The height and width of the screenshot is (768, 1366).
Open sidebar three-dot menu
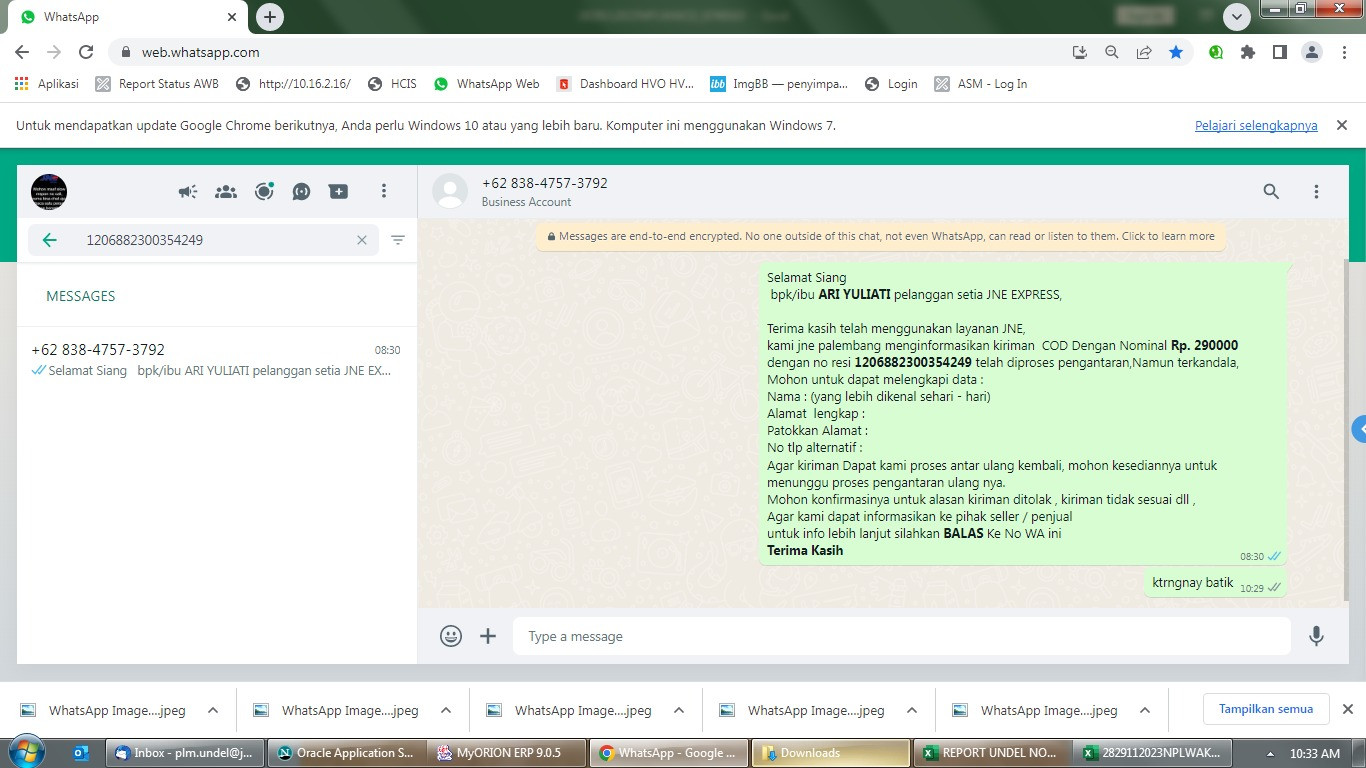pos(384,191)
